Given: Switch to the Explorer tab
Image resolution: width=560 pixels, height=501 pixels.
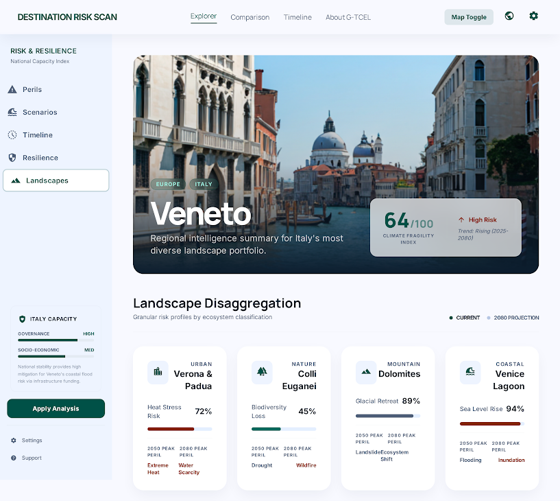Looking at the screenshot, I should point(204,16).
